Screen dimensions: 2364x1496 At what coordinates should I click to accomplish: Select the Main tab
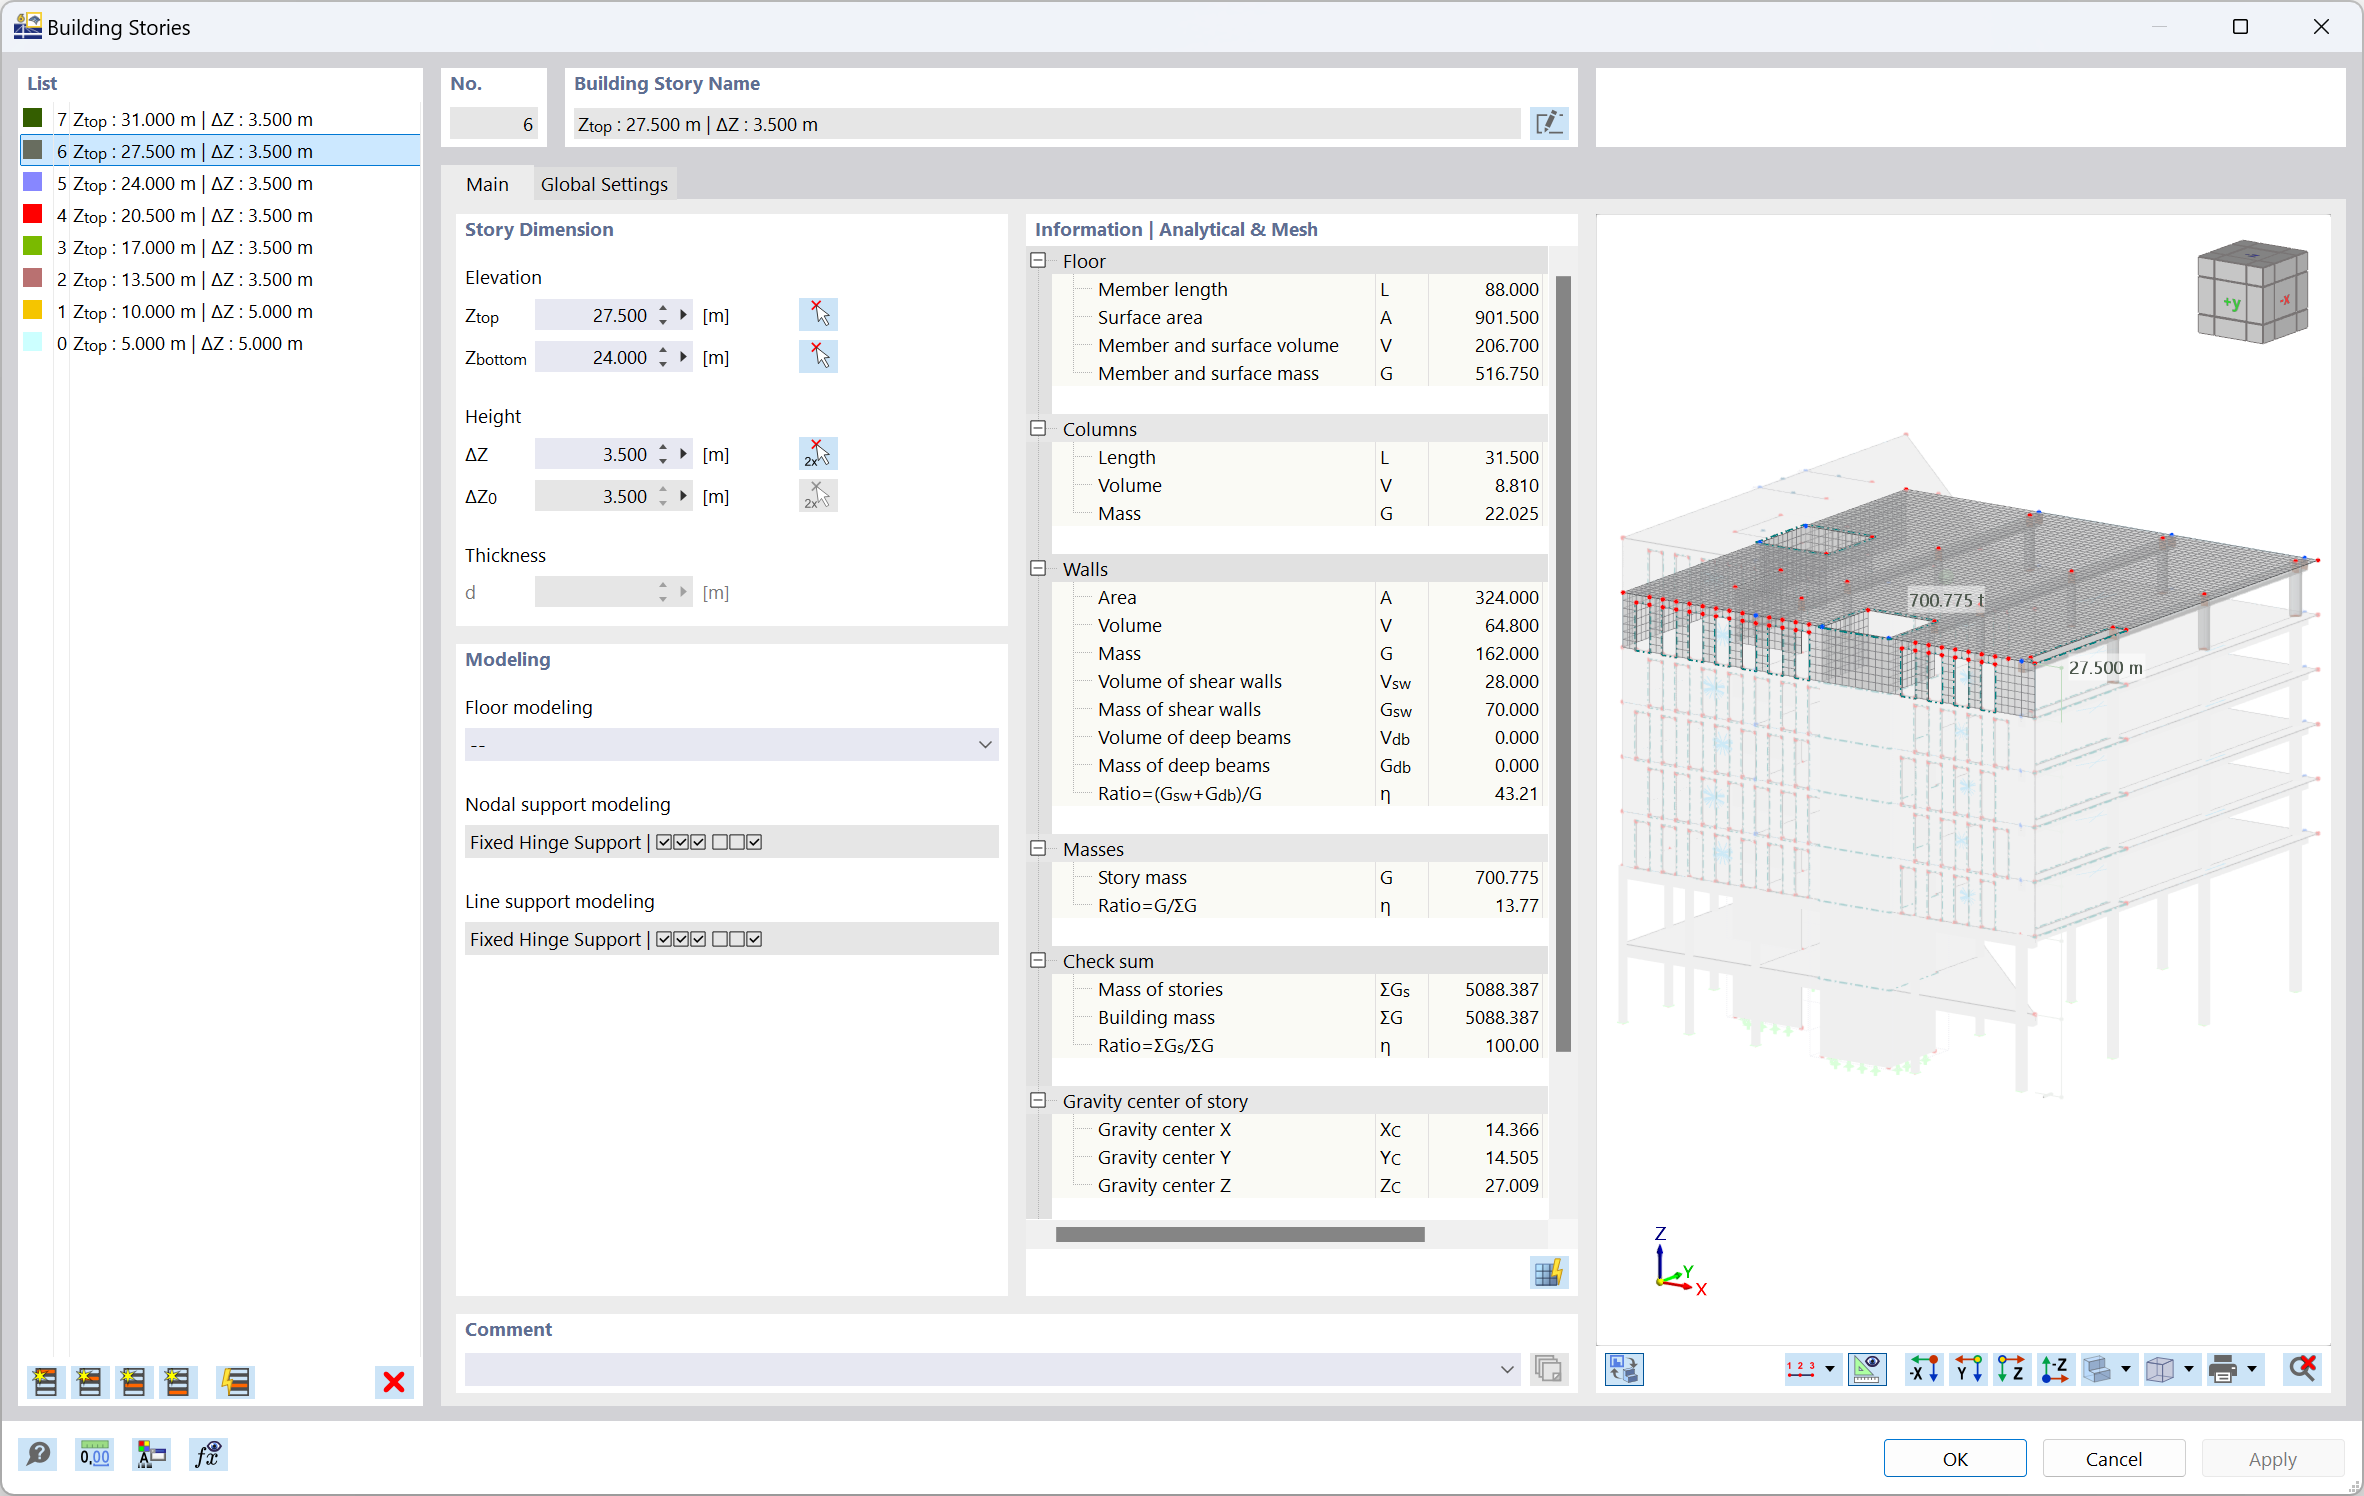pyautogui.click(x=489, y=183)
